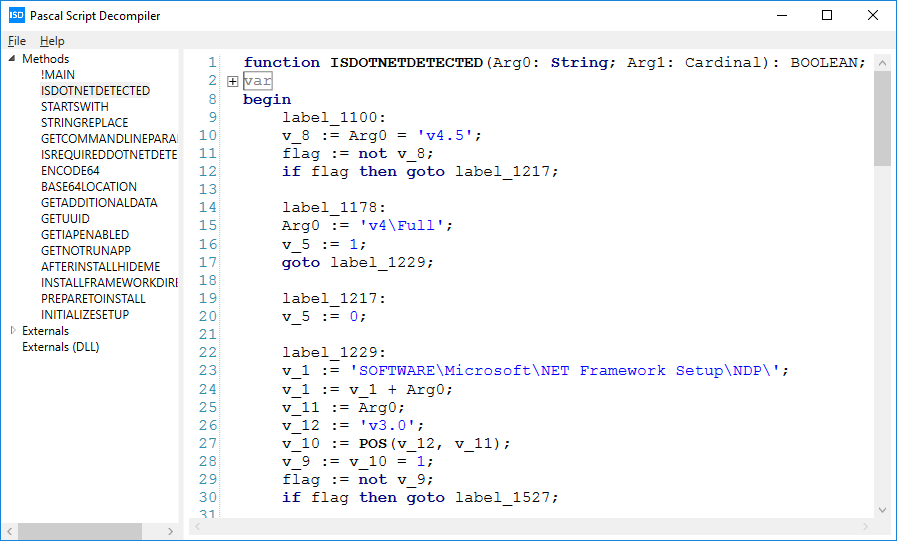Close the Pascal Script Decompiler window
The image size is (897, 541).
coord(872,15)
